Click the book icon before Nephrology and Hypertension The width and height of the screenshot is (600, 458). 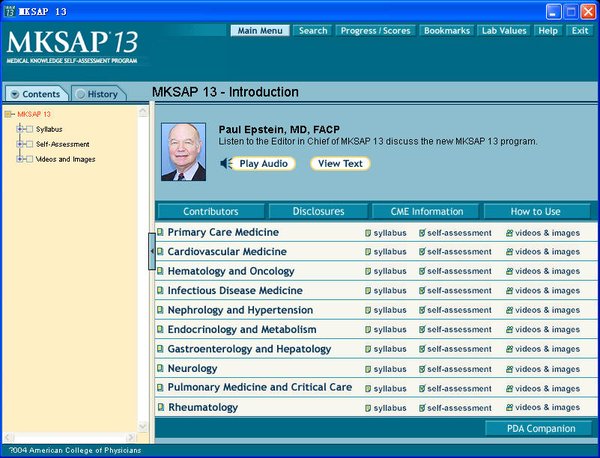(x=160, y=310)
